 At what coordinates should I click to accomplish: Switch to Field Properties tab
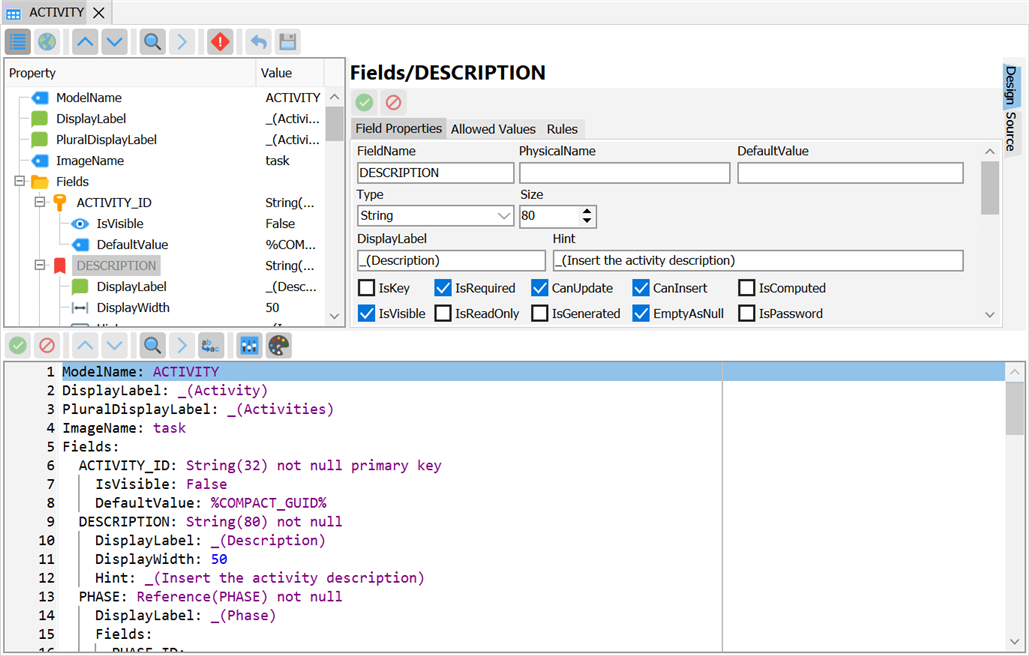(x=398, y=129)
